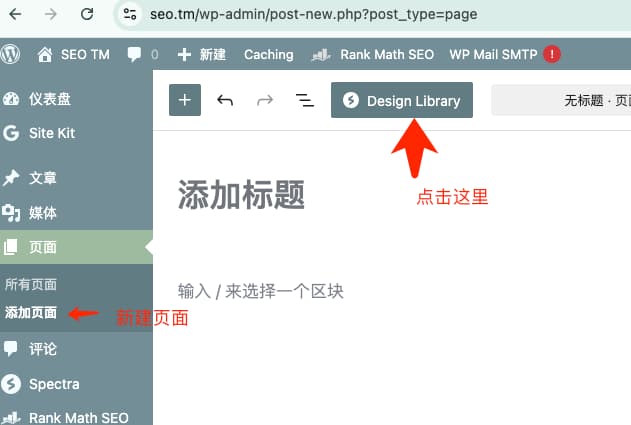This screenshot has width=631, height=425.
Task: Open the document overview list icon
Action: (x=304, y=100)
